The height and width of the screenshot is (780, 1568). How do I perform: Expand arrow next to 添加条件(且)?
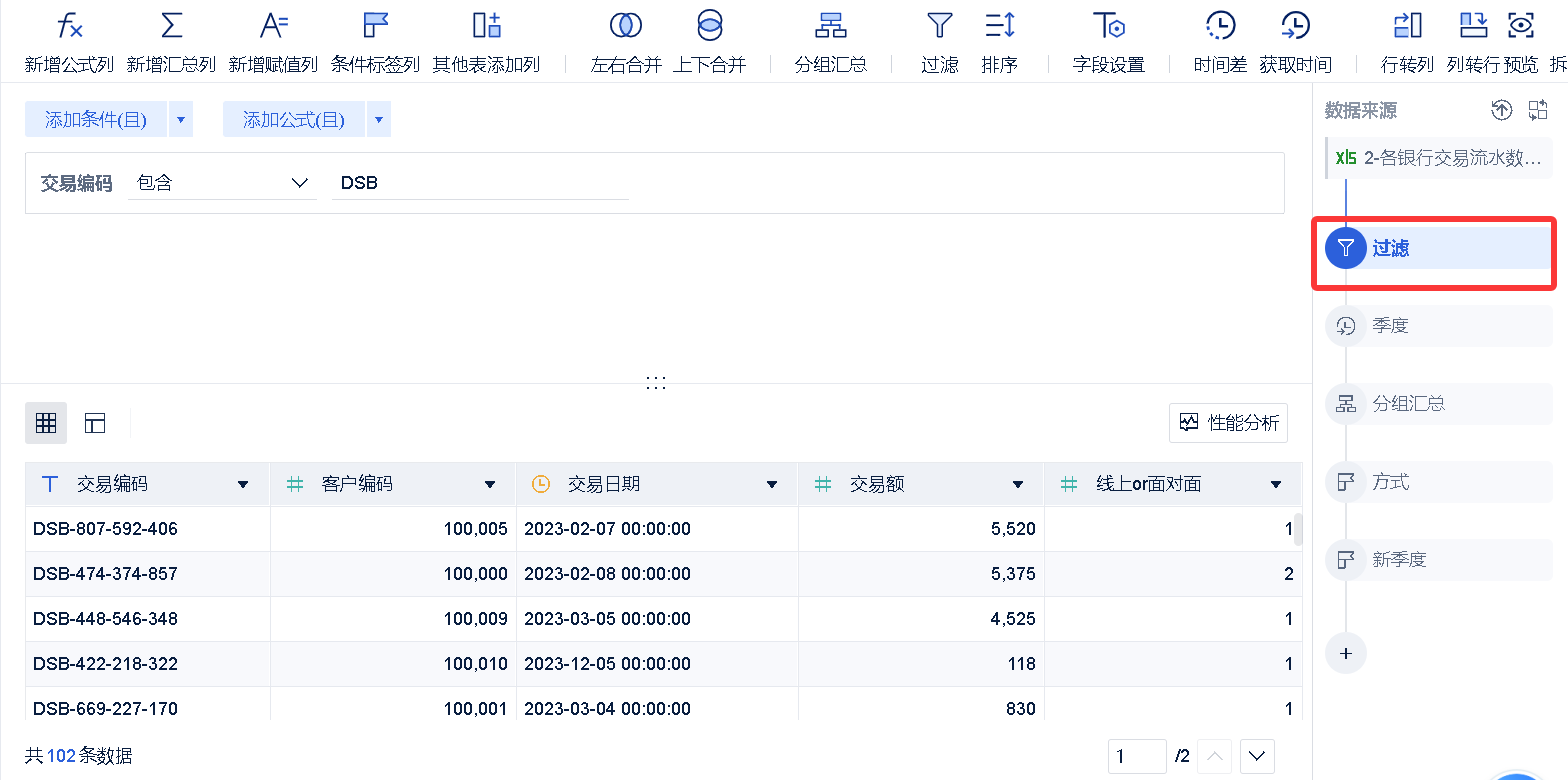click(x=181, y=120)
